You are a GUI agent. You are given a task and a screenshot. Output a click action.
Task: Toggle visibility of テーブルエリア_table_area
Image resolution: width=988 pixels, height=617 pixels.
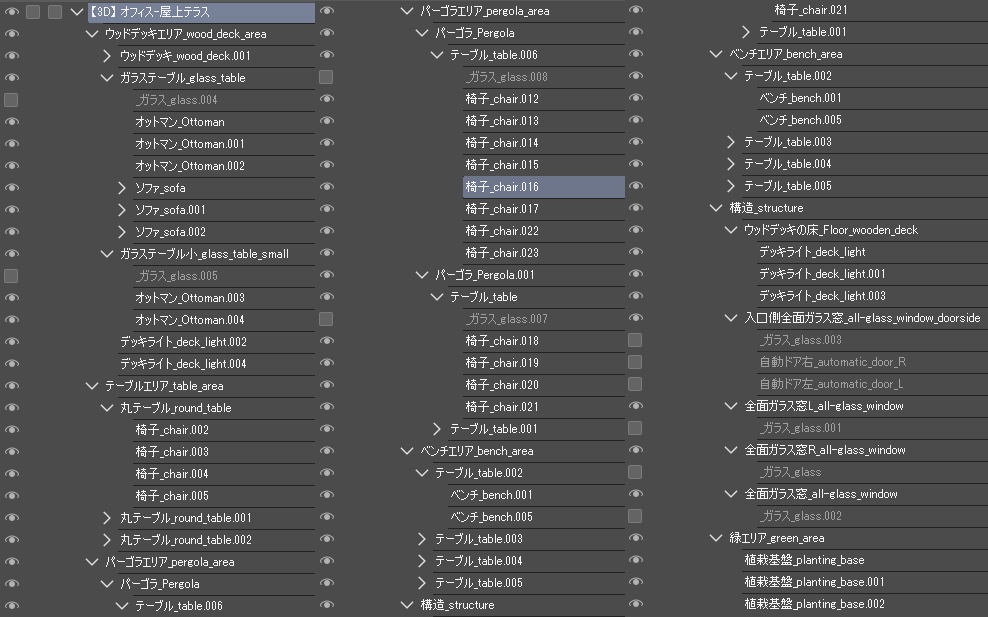[11, 386]
